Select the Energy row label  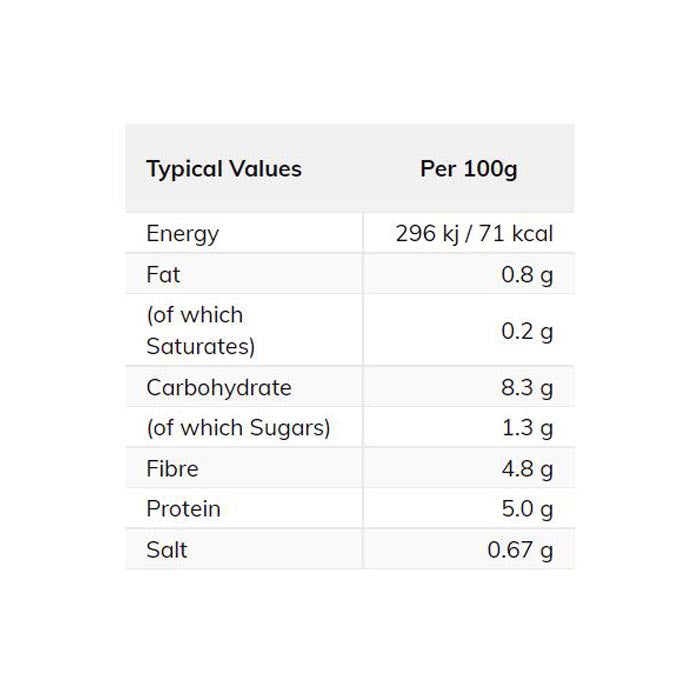pyautogui.click(x=182, y=234)
